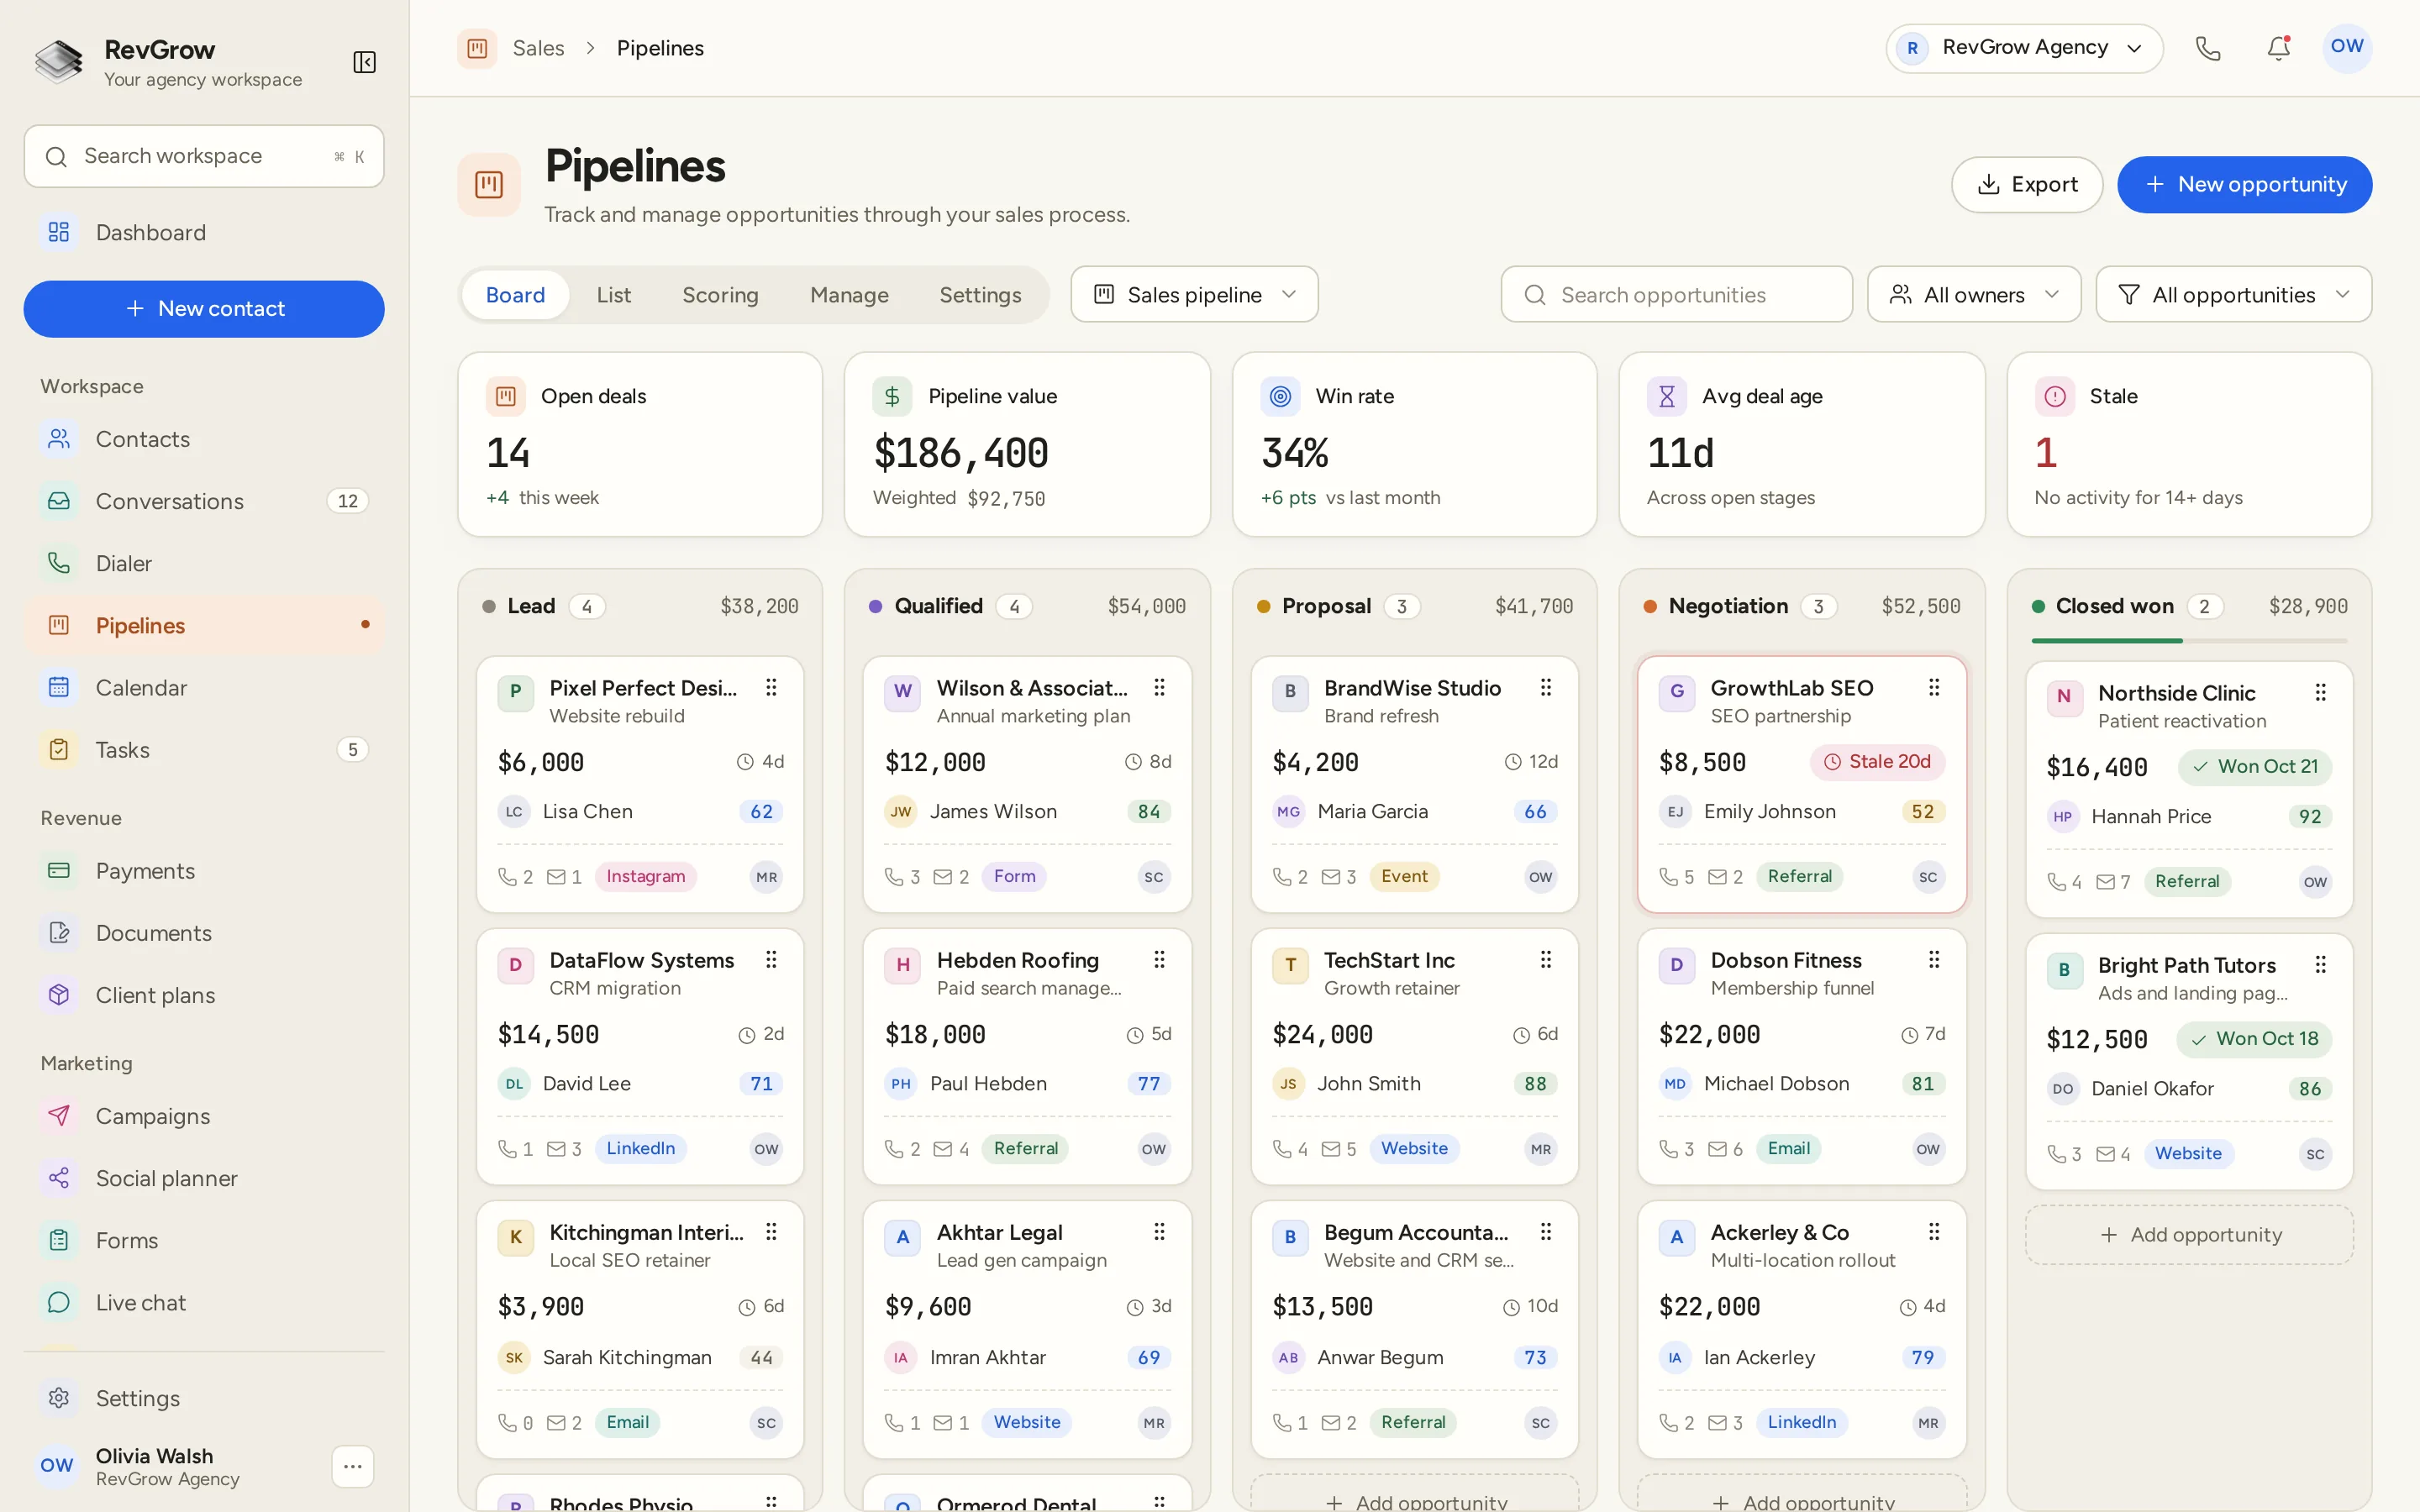Open the phone dialer icon in header
Image resolution: width=2420 pixels, height=1512 pixels.
[x=2208, y=48]
